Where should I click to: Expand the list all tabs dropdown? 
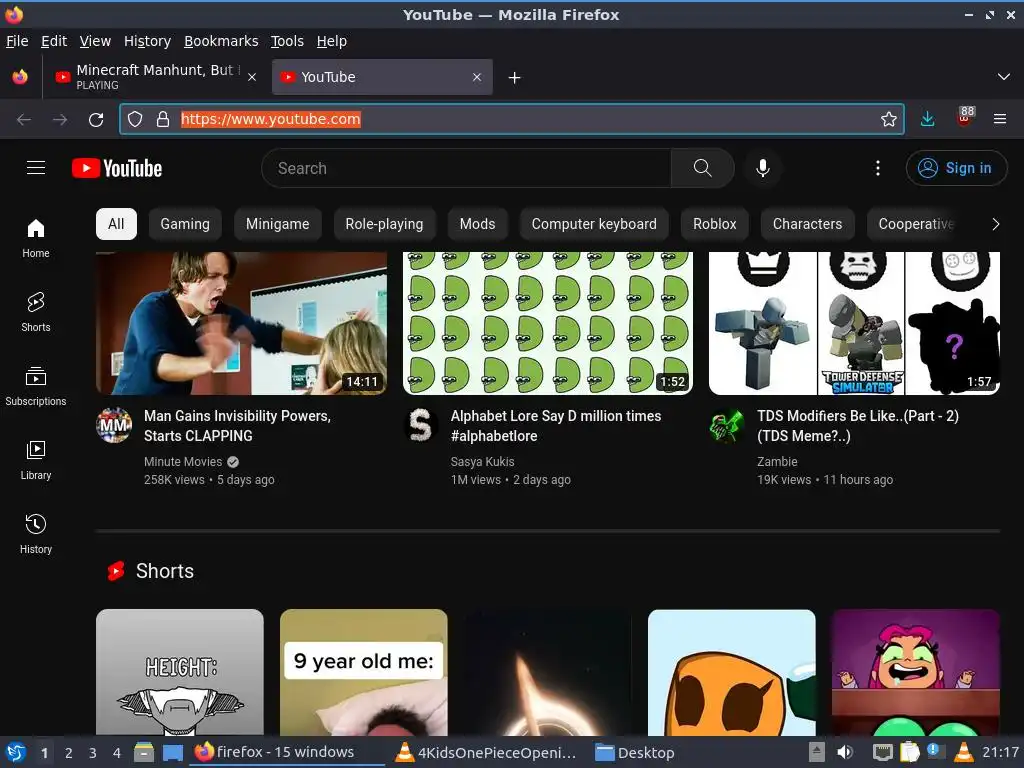[x=1004, y=77]
